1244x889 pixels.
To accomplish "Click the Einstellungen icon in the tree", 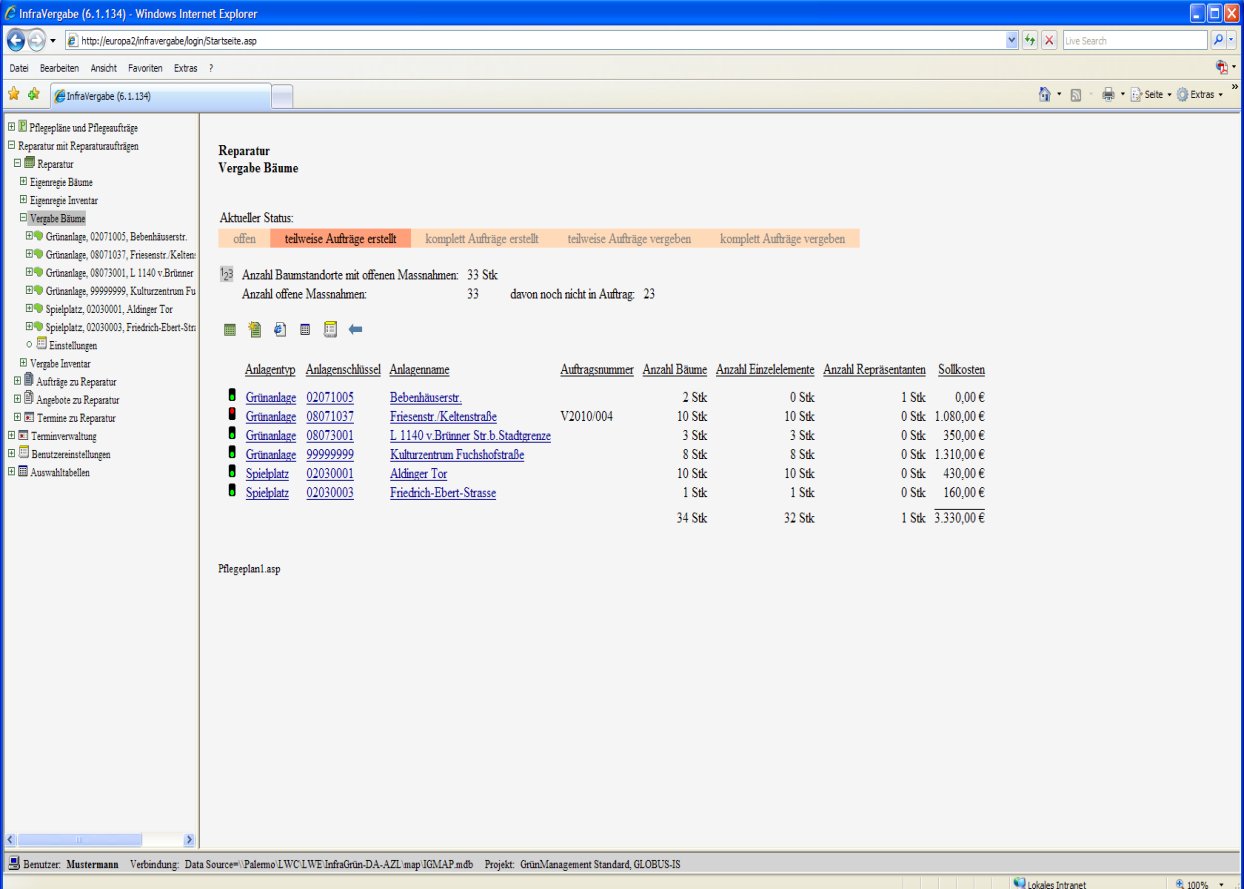I will pos(42,345).
